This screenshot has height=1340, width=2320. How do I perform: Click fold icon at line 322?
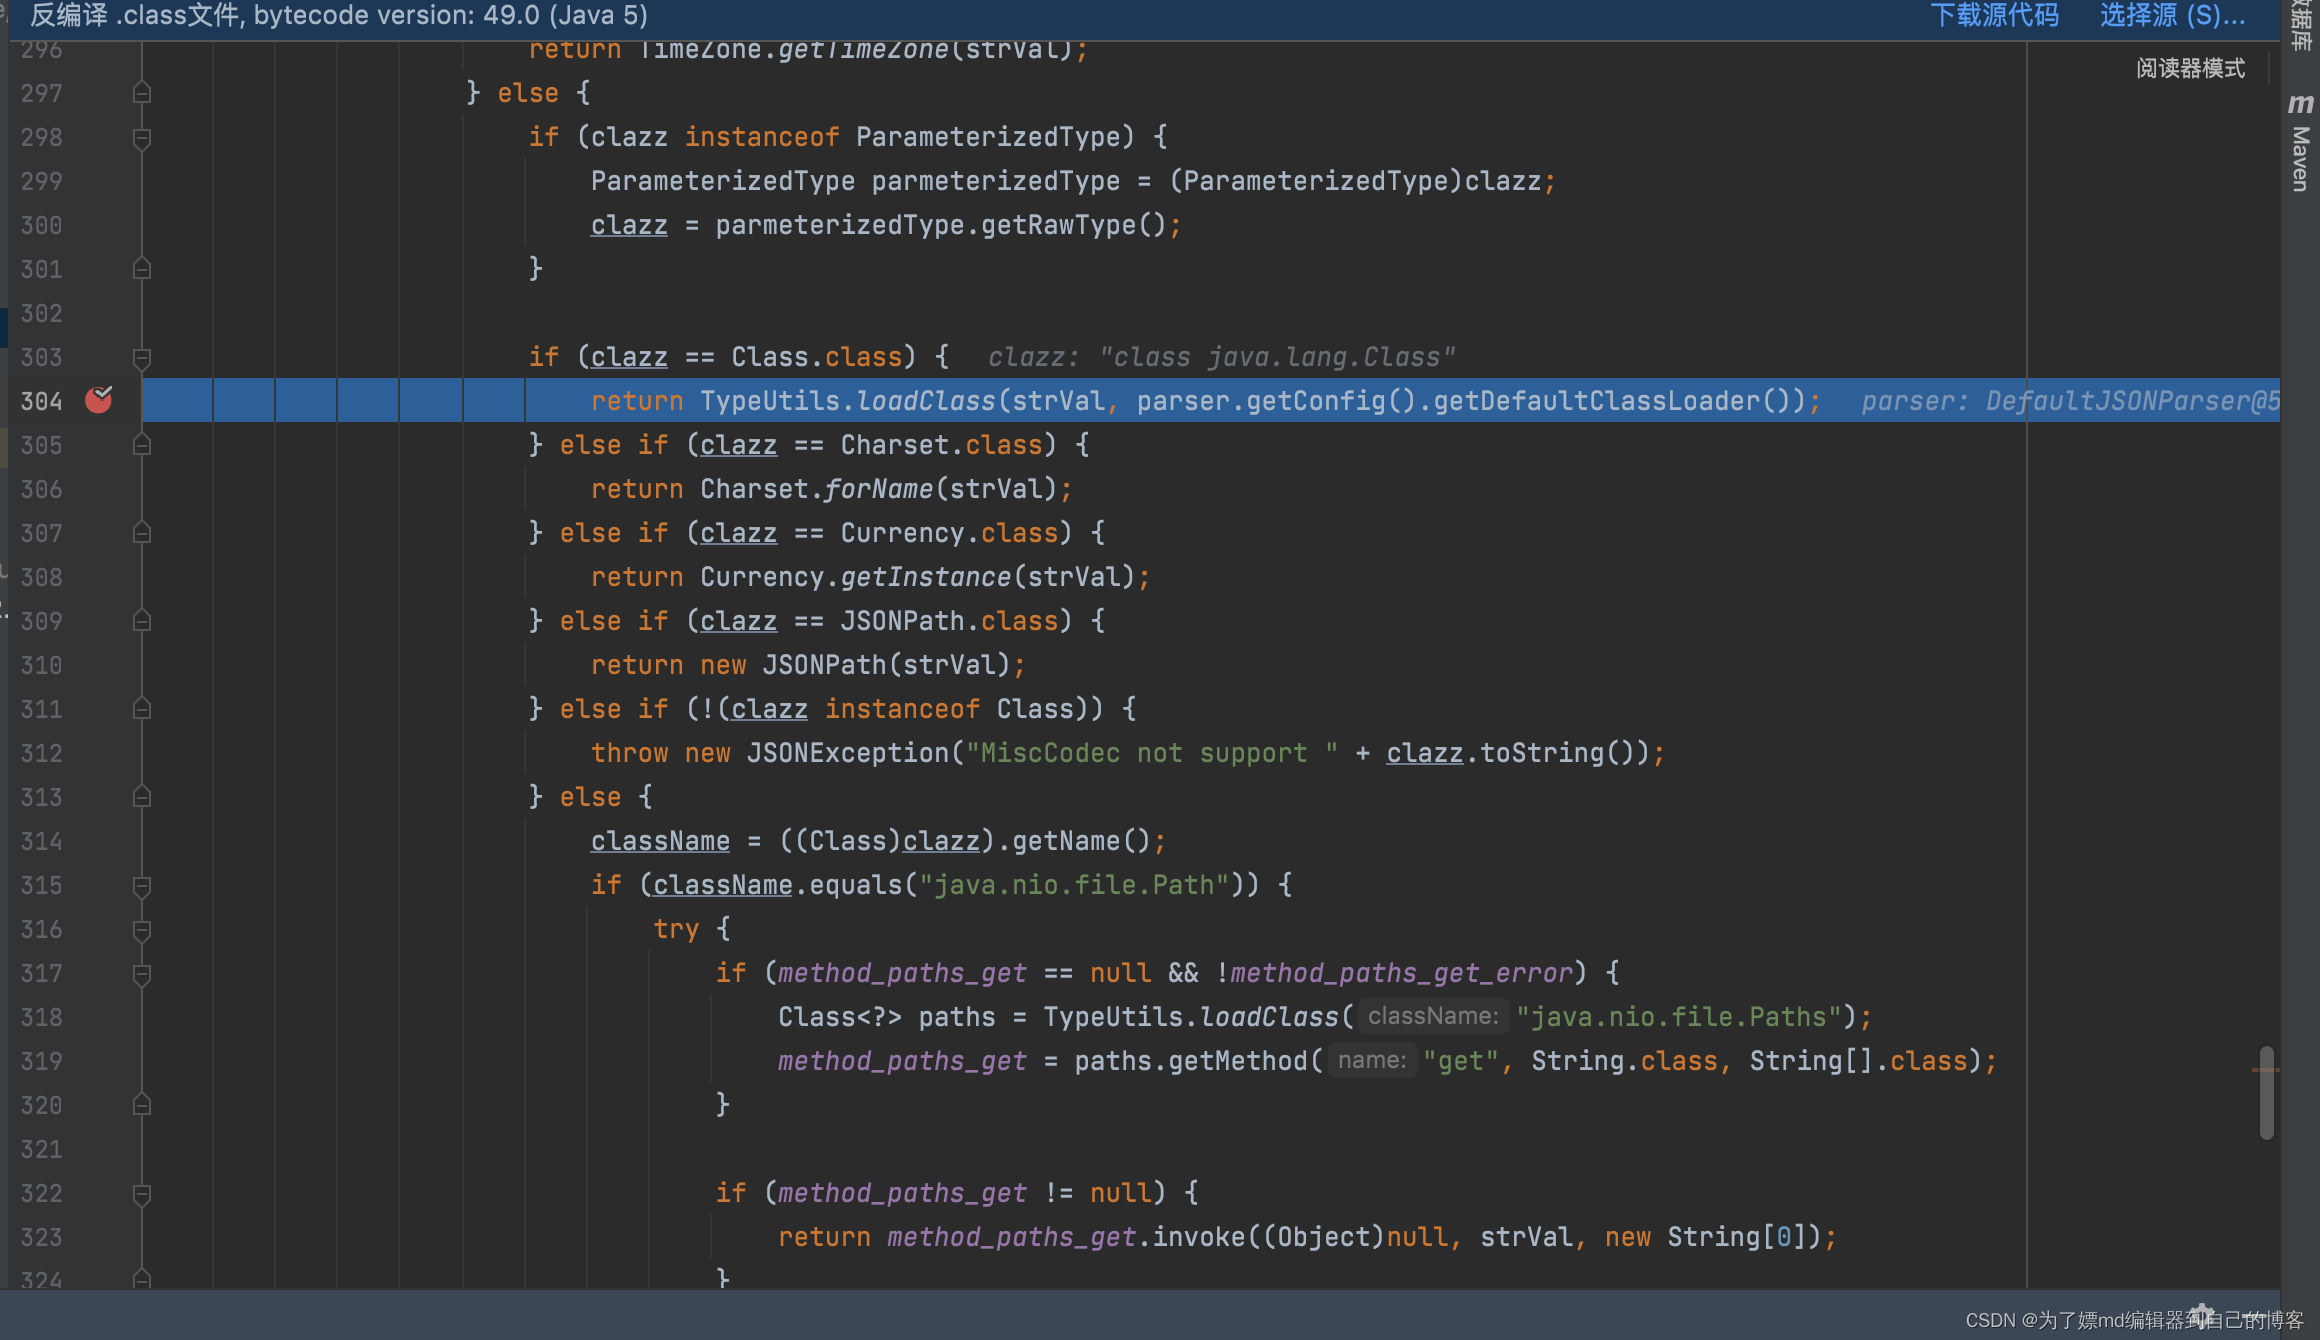[x=142, y=1193]
